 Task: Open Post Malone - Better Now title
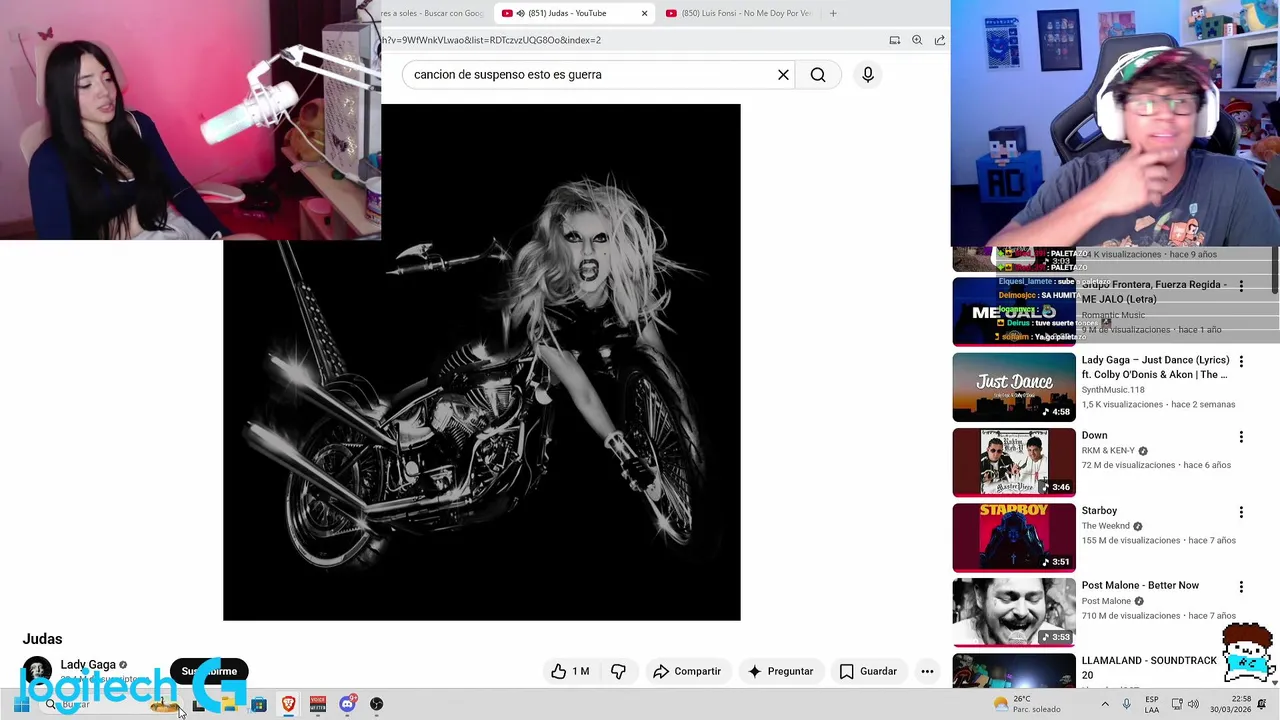pyautogui.click(x=1140, y=585)
